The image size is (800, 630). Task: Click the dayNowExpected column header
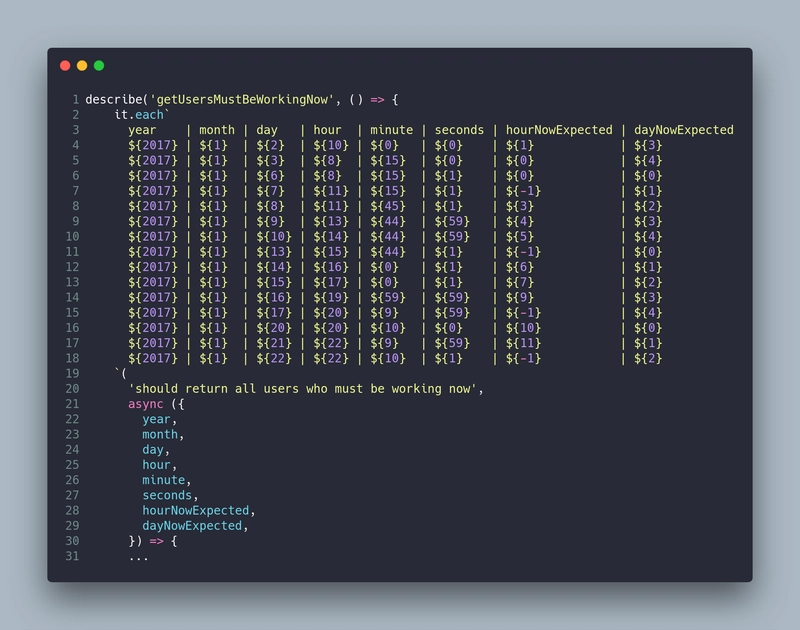click(x=684, y=130)
